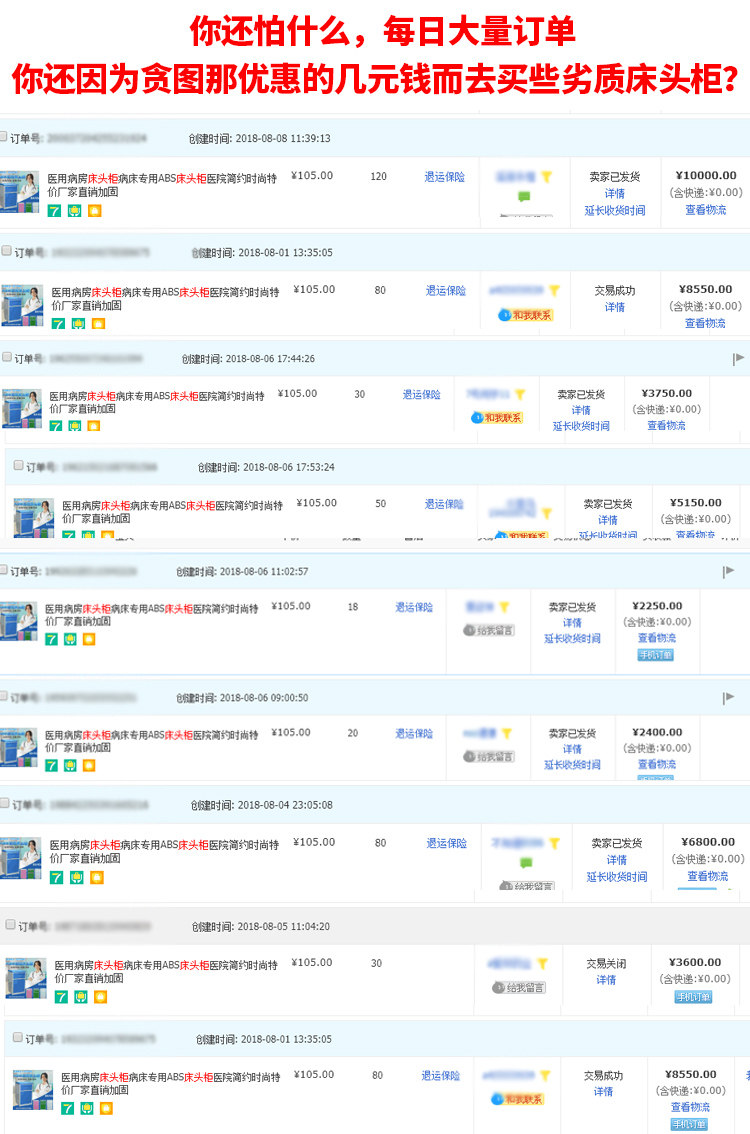Open the product title in the ¥3750.00 order
The height and width of the screenshot is (1134, 750).
pos(157,402)
